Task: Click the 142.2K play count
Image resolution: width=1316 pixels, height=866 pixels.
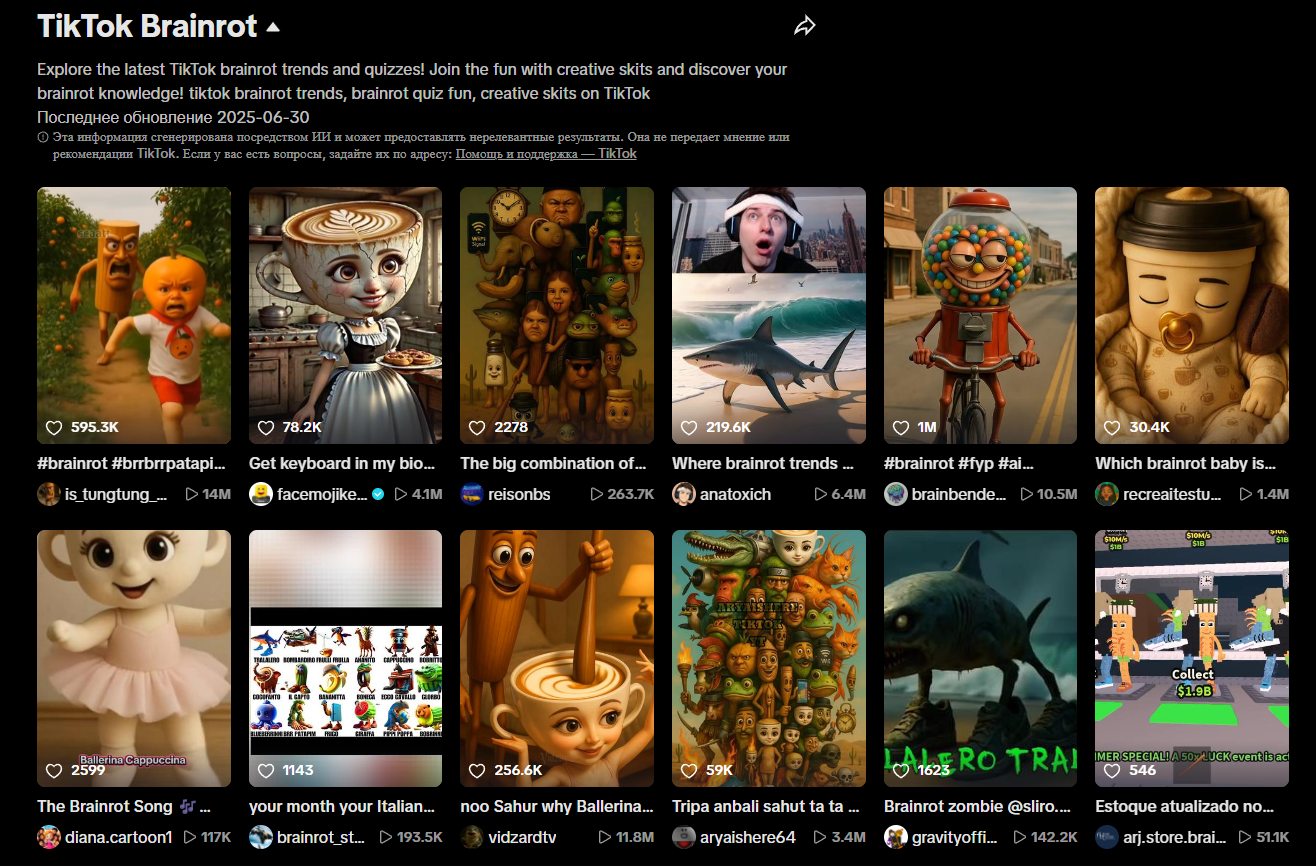Action: tap(1045, 837)
